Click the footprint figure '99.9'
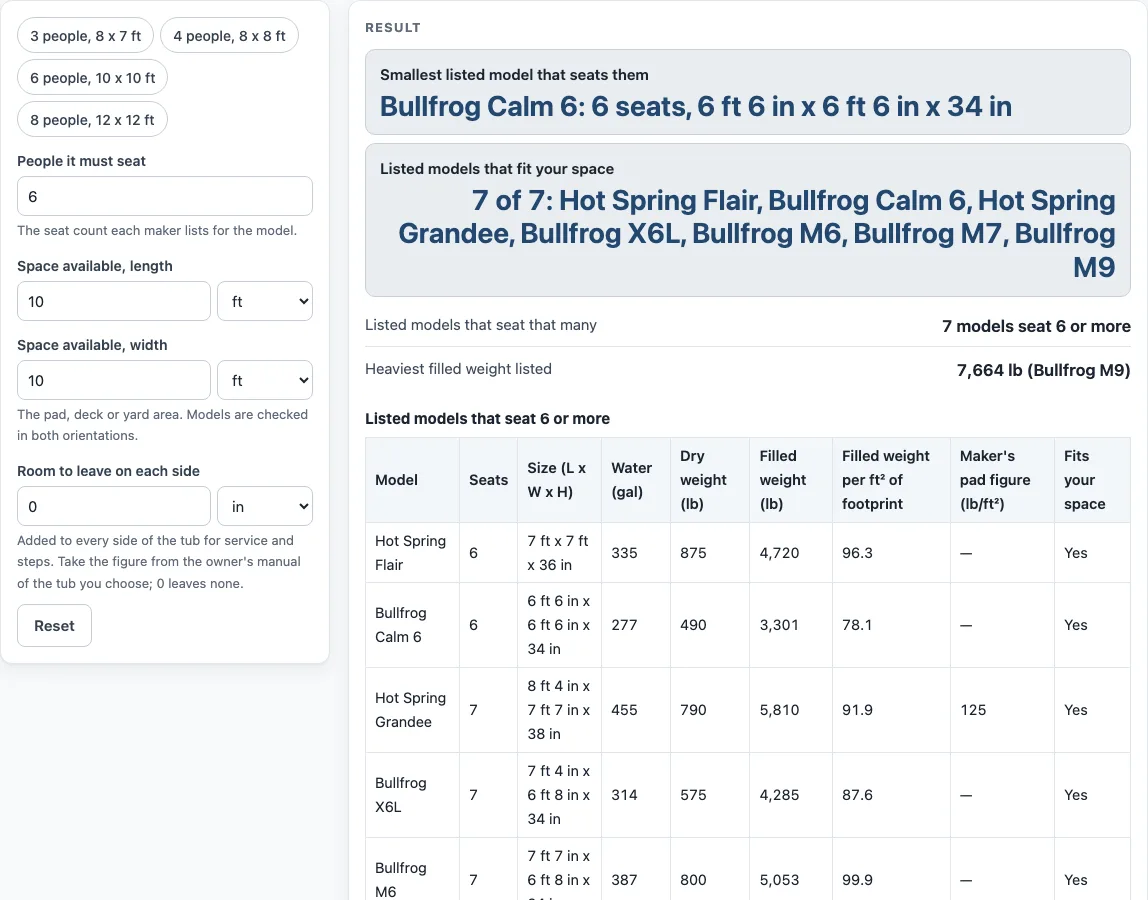This screenshot has height=900, width=1148. tap(857, 879)
